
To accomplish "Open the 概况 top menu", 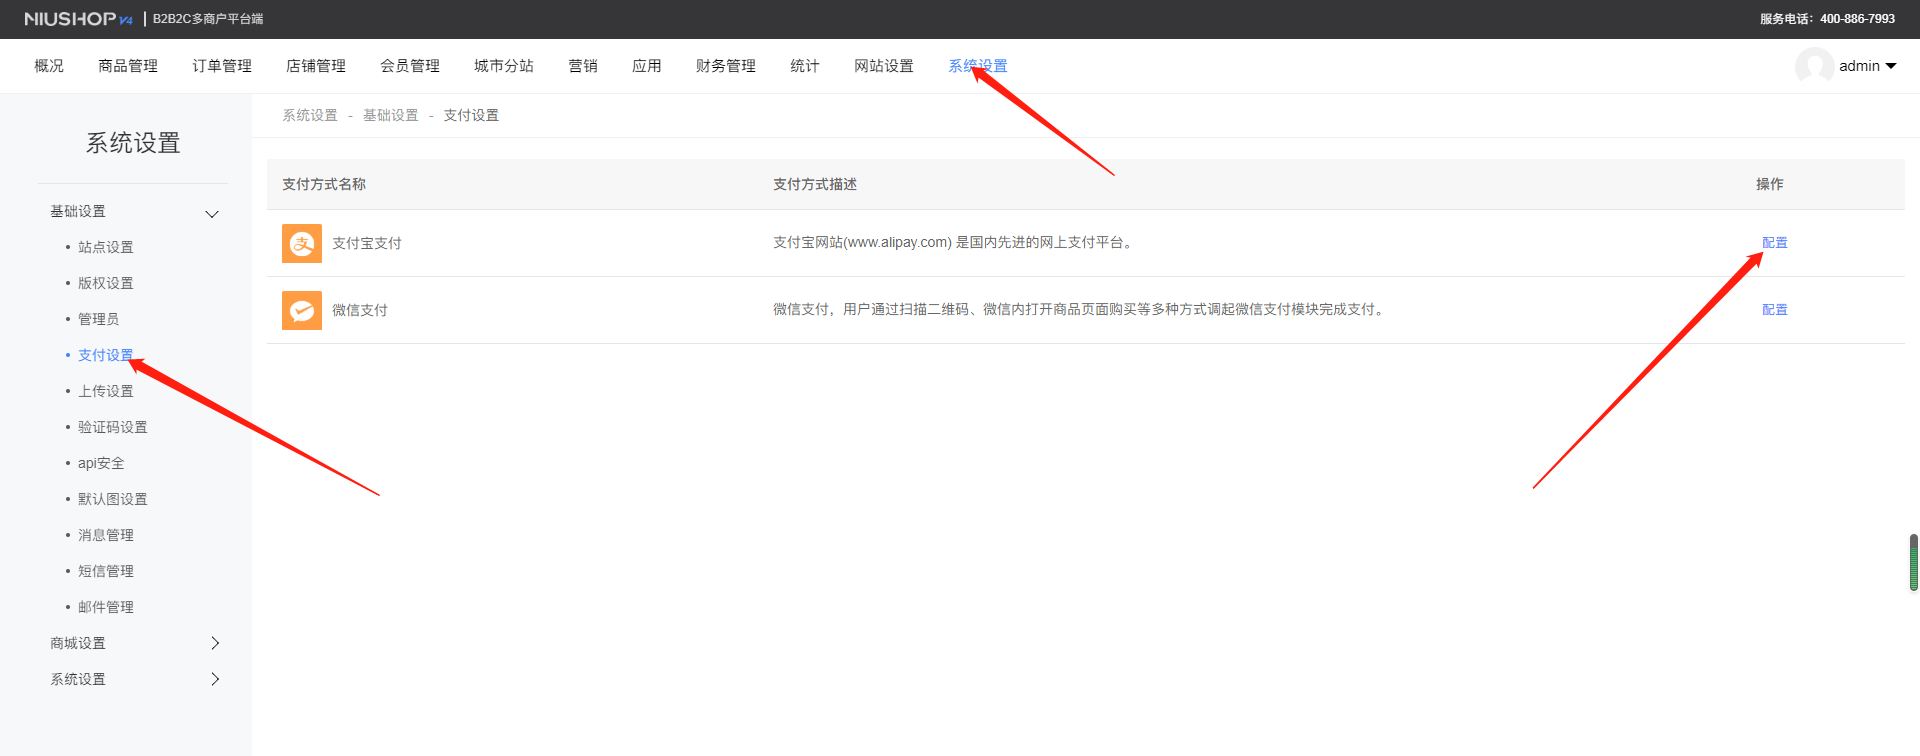I will pos(49,66).
